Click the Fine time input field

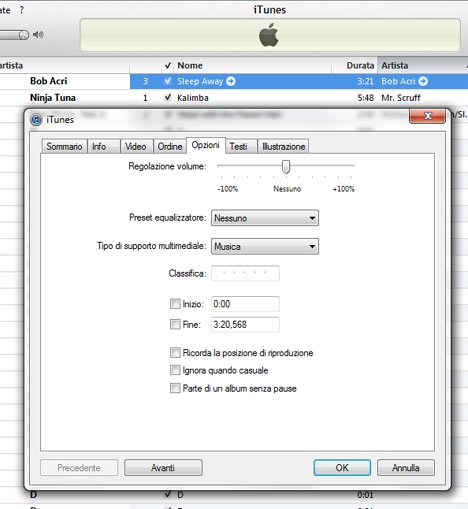pyautogui.click(x=245, y=324)
